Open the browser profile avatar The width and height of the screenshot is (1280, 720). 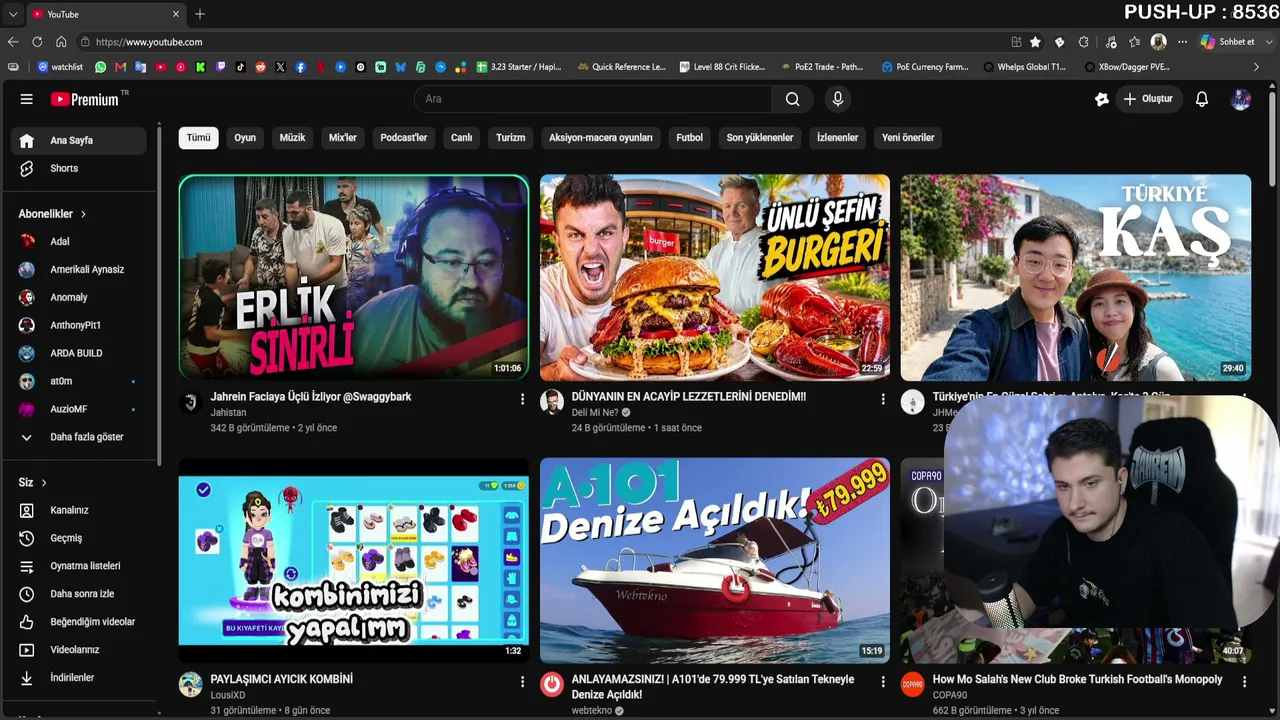[1158, 42]
